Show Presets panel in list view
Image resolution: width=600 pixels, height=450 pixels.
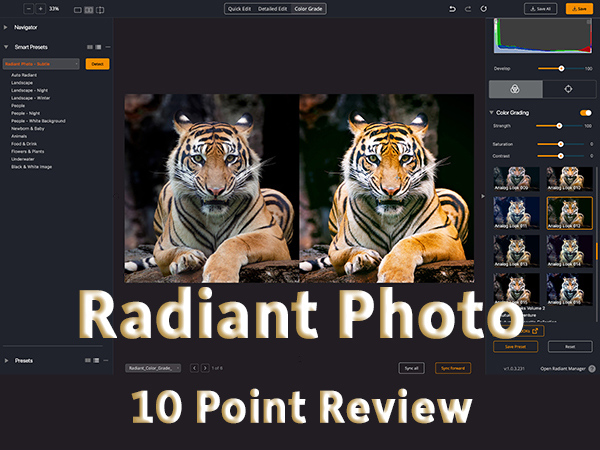(96, 360)
